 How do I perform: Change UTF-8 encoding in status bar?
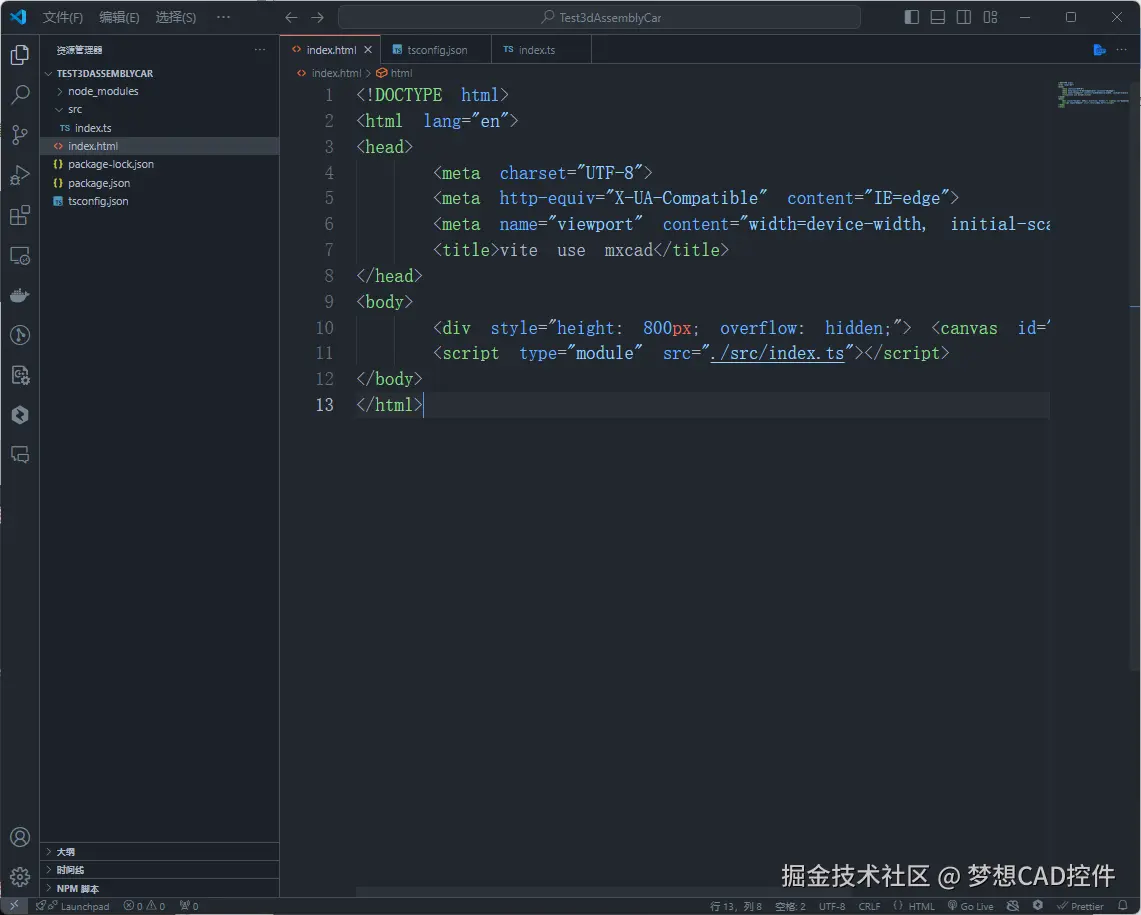[x=832, y=906]
